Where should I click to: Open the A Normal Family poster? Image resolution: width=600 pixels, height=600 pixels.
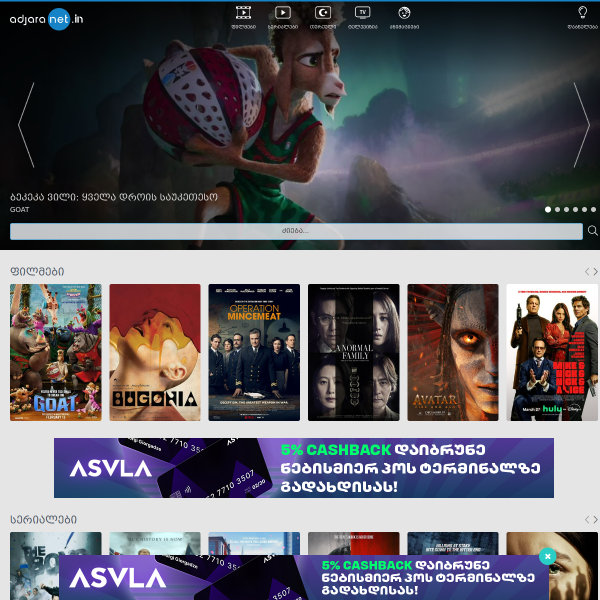coord(353,352)
